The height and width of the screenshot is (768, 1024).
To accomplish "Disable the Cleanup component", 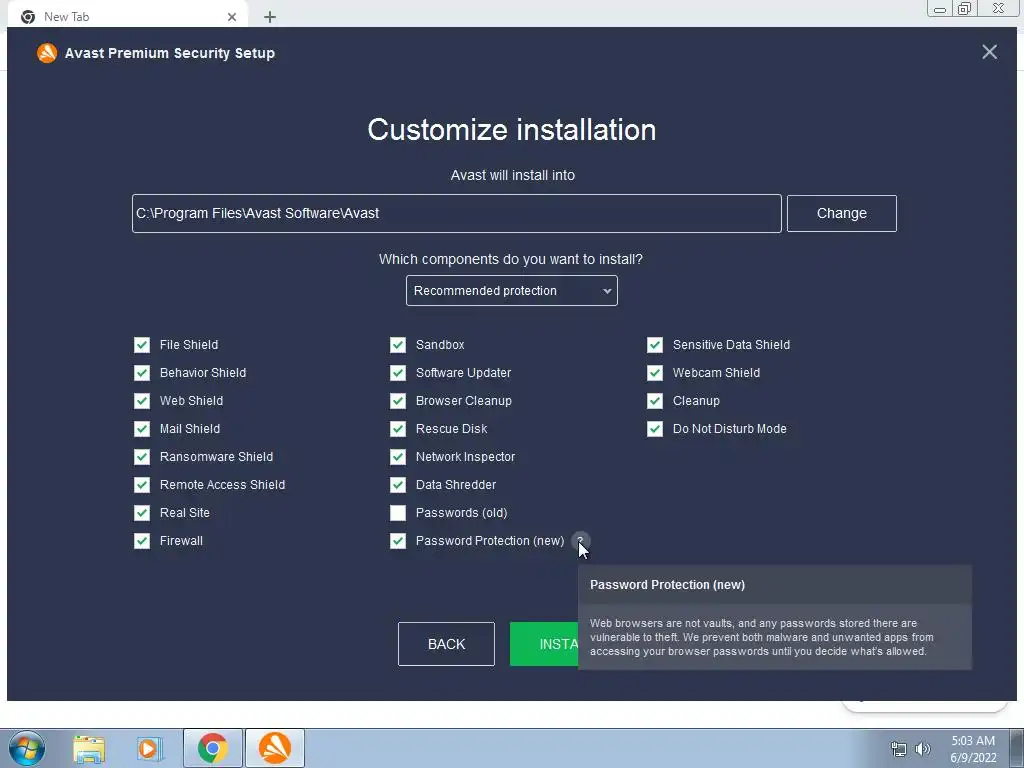I will click(x=655, y=401).
